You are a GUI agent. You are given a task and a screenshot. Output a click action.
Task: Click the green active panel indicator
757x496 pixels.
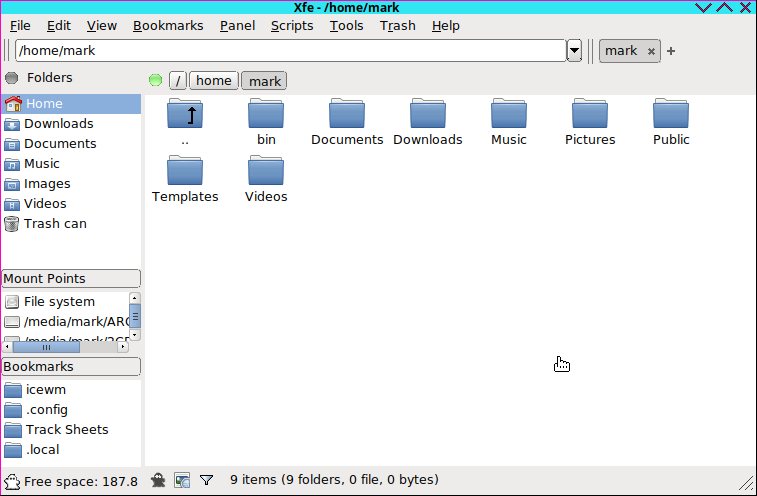coord(155,80)
